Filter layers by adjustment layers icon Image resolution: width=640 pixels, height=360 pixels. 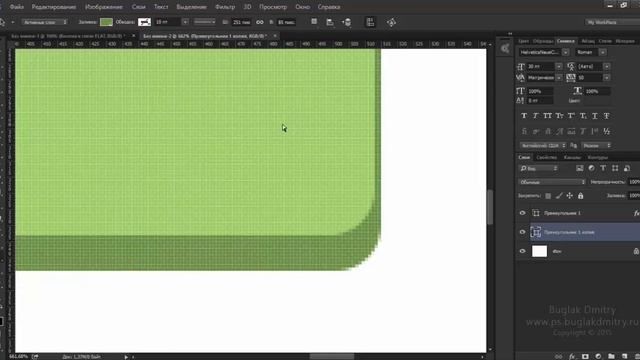click(x=591, y=168)
